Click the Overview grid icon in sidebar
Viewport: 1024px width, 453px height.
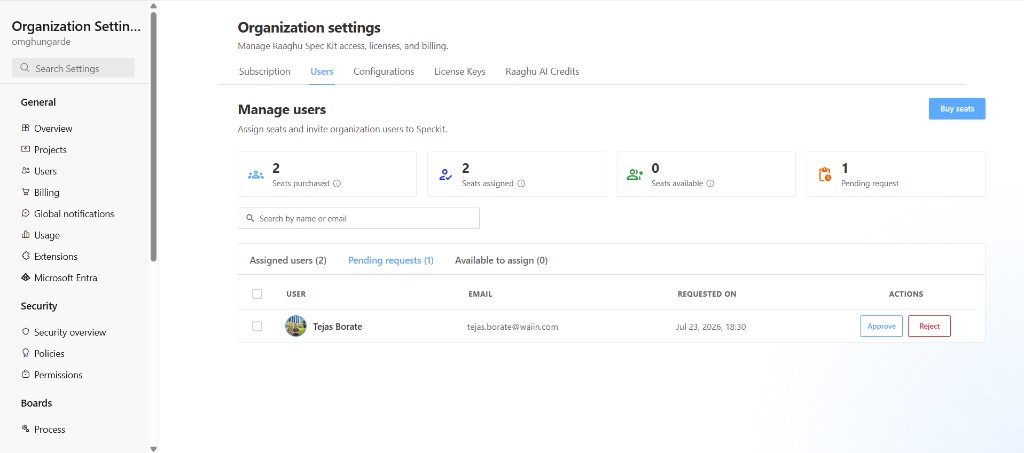click(x=25, y=129)
